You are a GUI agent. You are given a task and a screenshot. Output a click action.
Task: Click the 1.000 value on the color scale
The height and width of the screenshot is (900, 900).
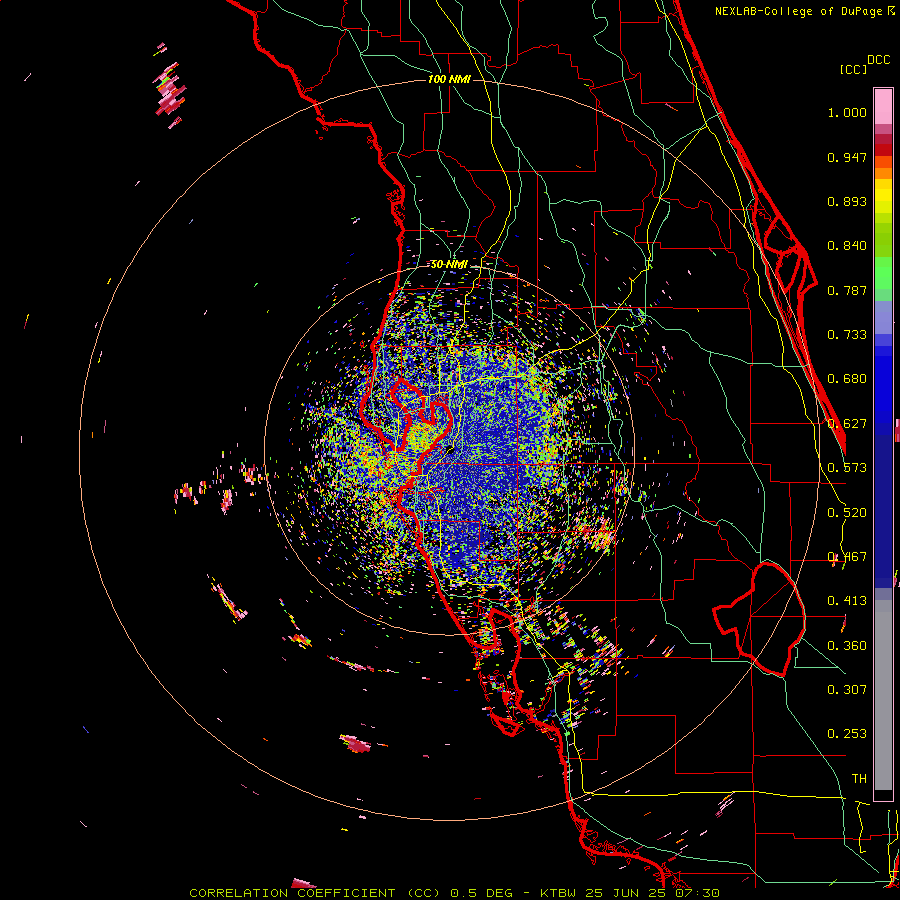(847, 112)
